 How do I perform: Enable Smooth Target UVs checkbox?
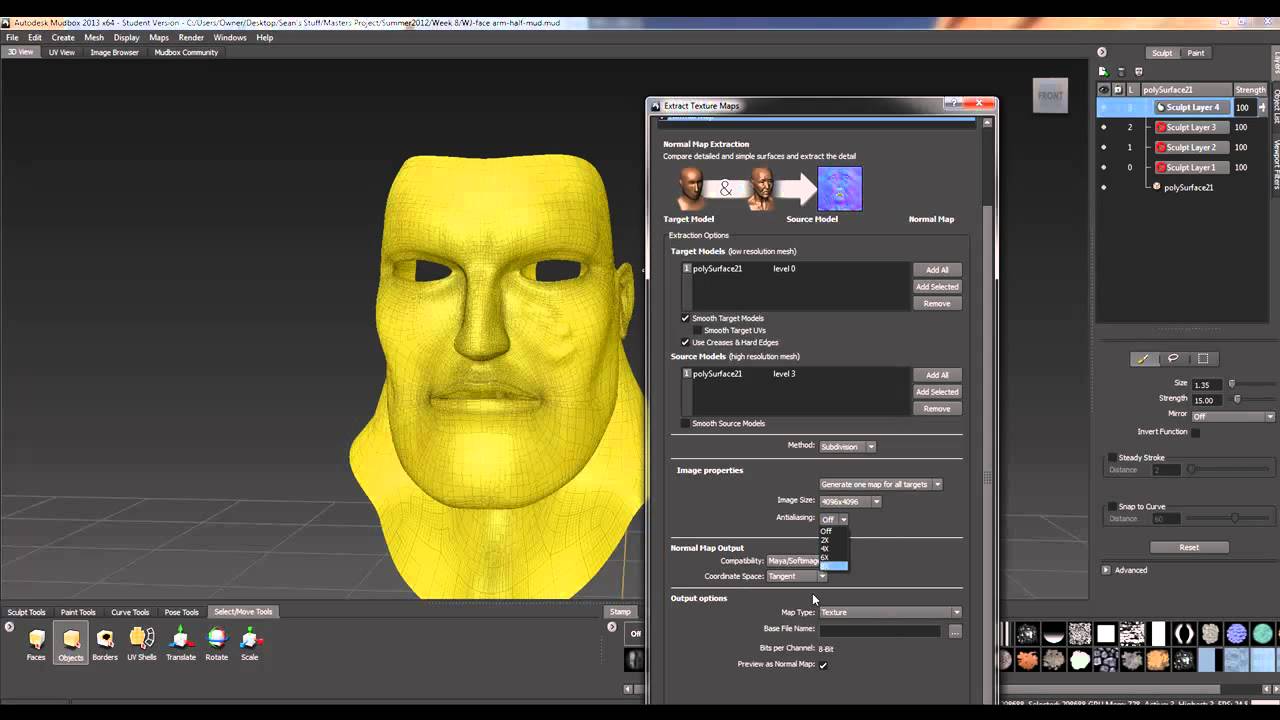coord(697,330)
